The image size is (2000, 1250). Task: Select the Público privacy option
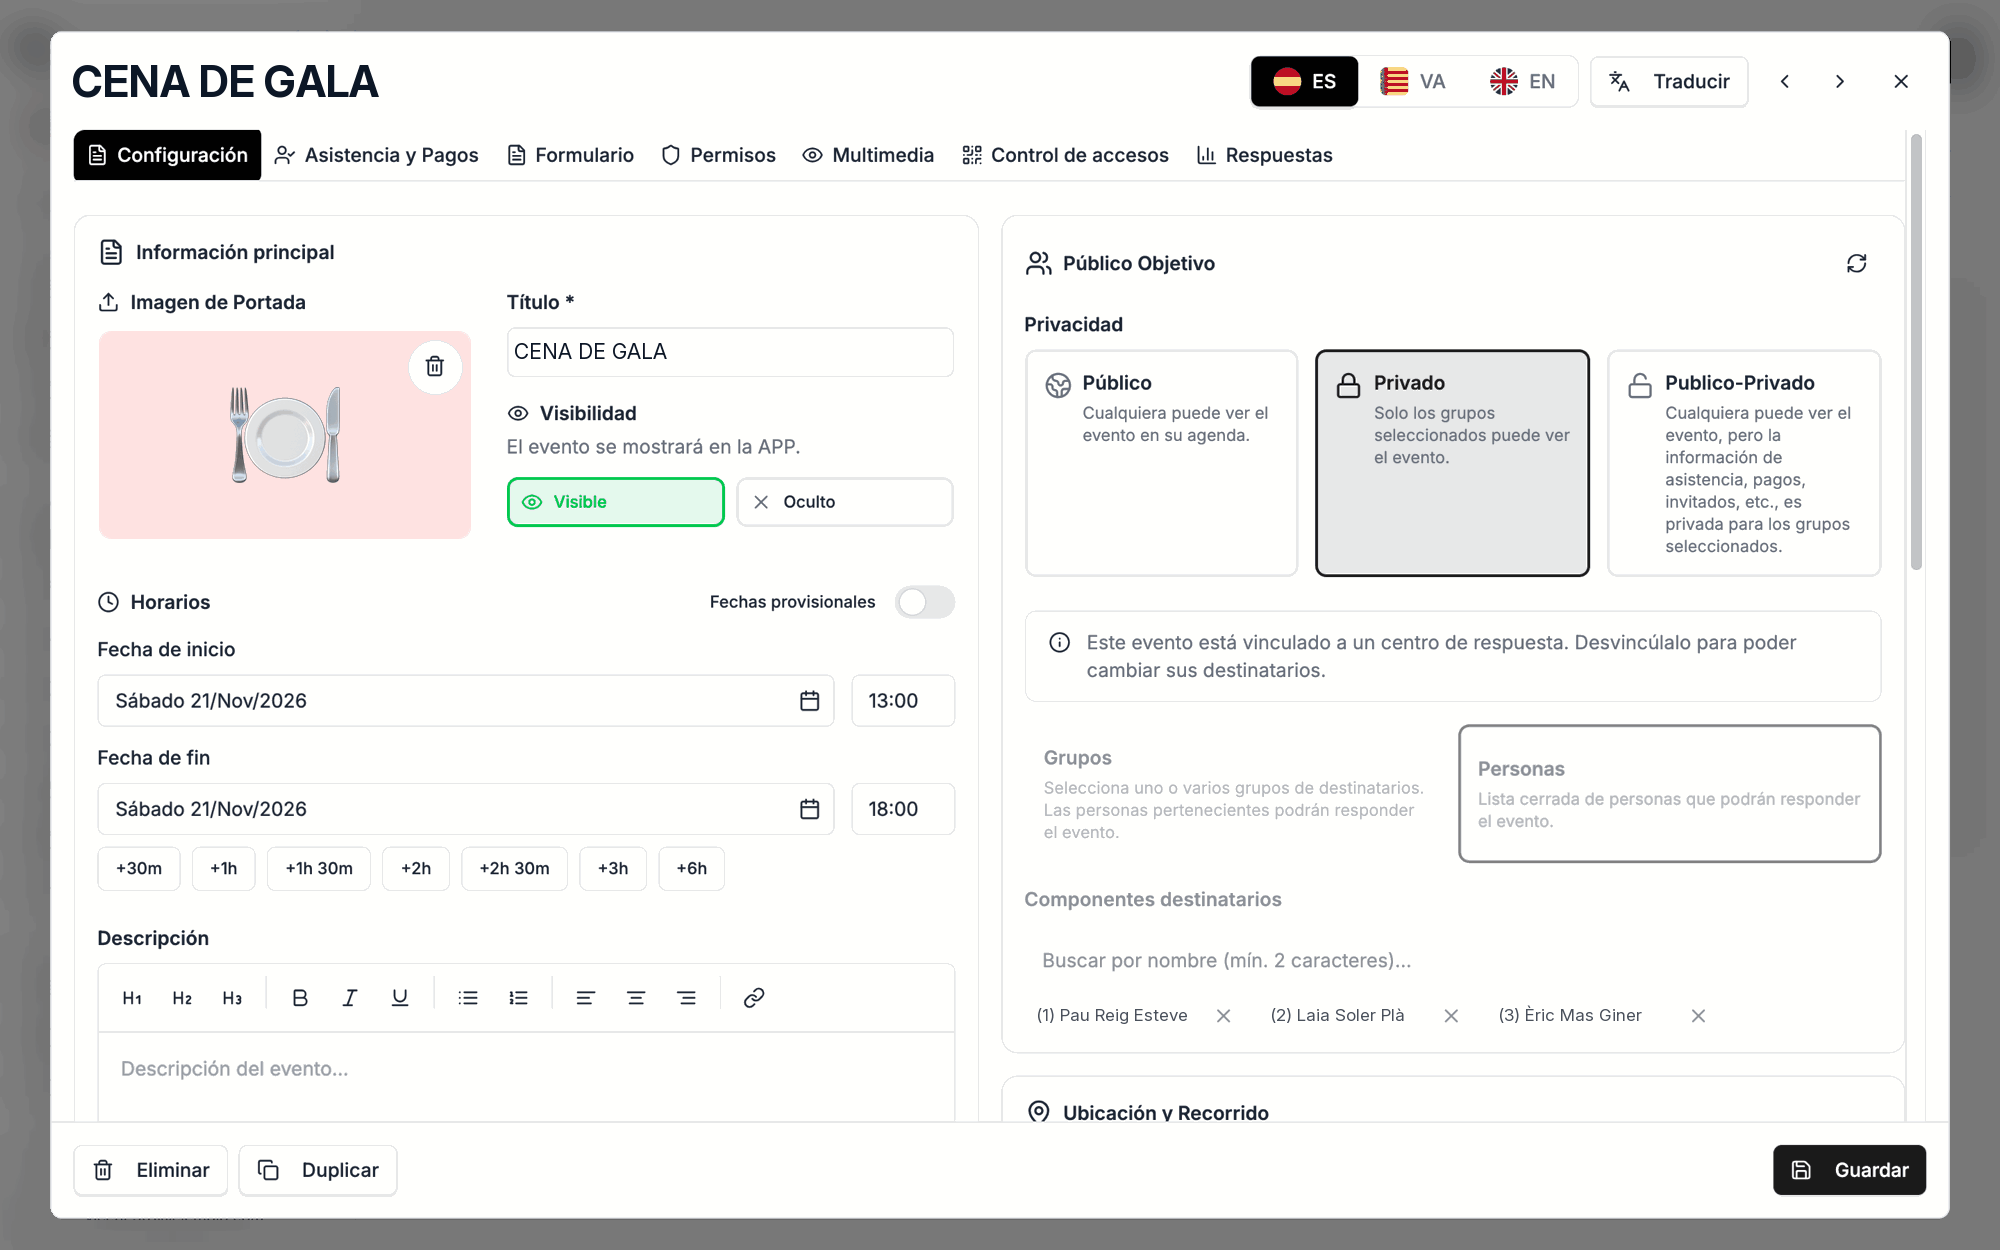[x=1161, y=463]
